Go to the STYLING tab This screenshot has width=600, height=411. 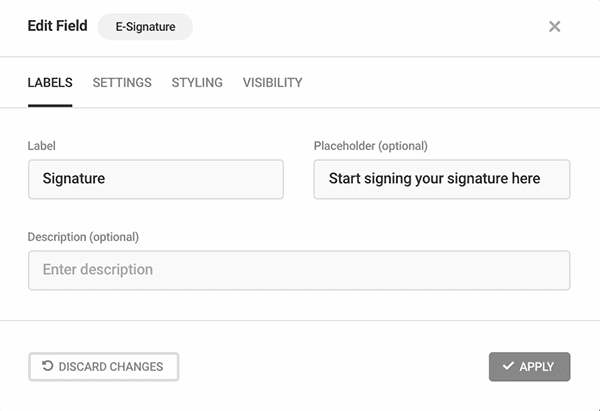[197, 83]
